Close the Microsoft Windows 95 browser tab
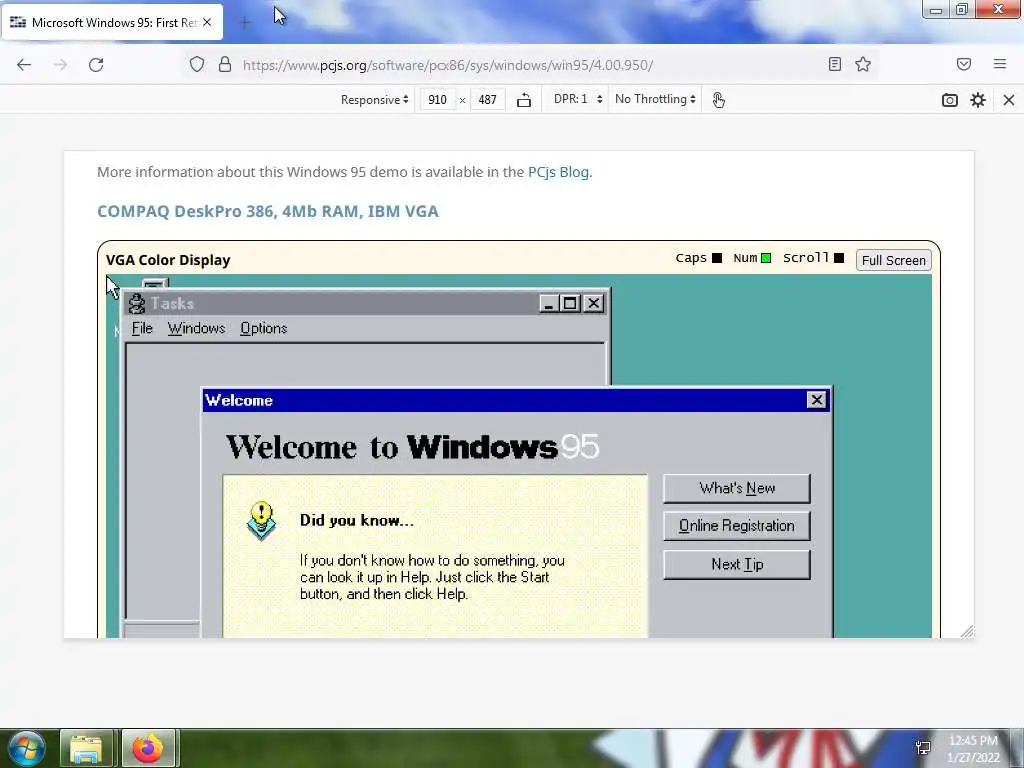The height and width of the screenshot is (768, 1024). pyautogui.click(x=207, y=22)
